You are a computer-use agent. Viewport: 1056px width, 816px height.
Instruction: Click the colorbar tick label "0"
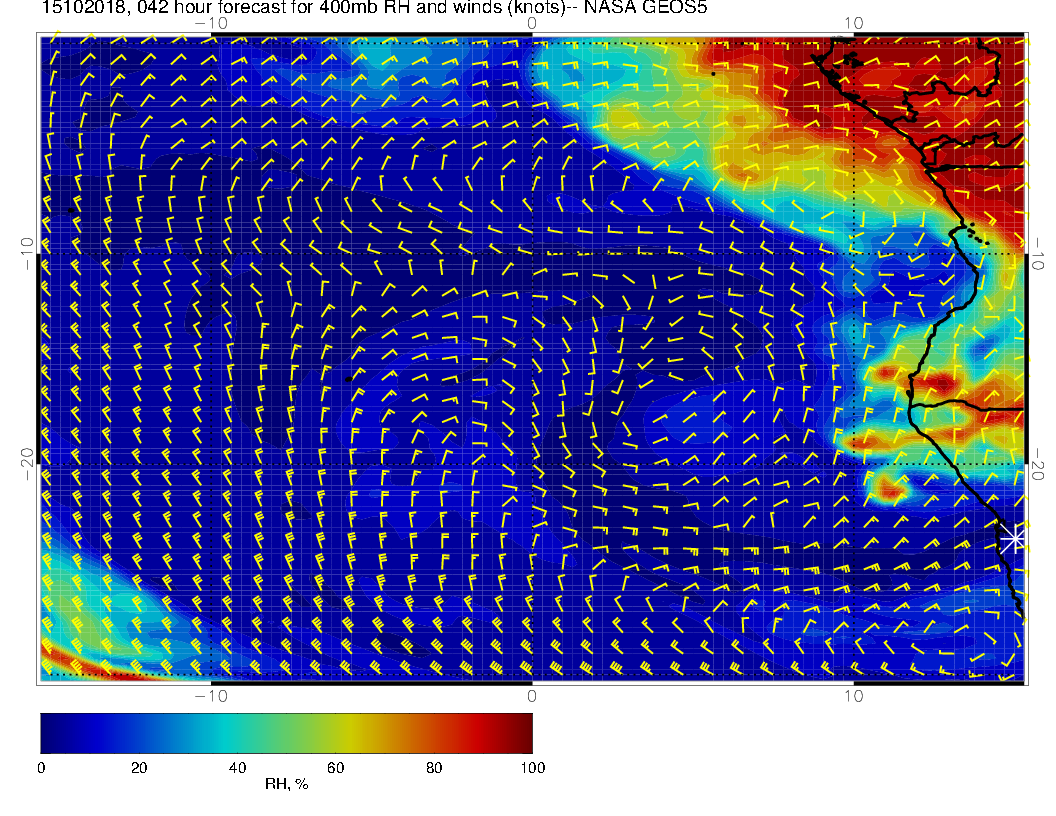tap(42, 768)
